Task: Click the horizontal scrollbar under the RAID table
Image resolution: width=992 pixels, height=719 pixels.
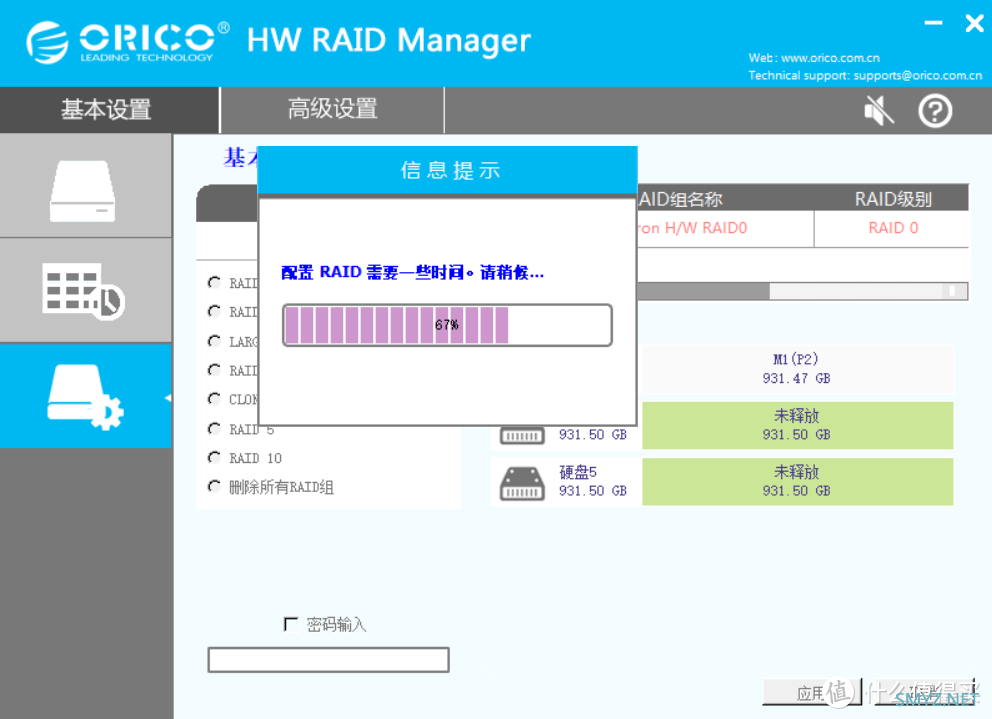Action: pos(802,291)
